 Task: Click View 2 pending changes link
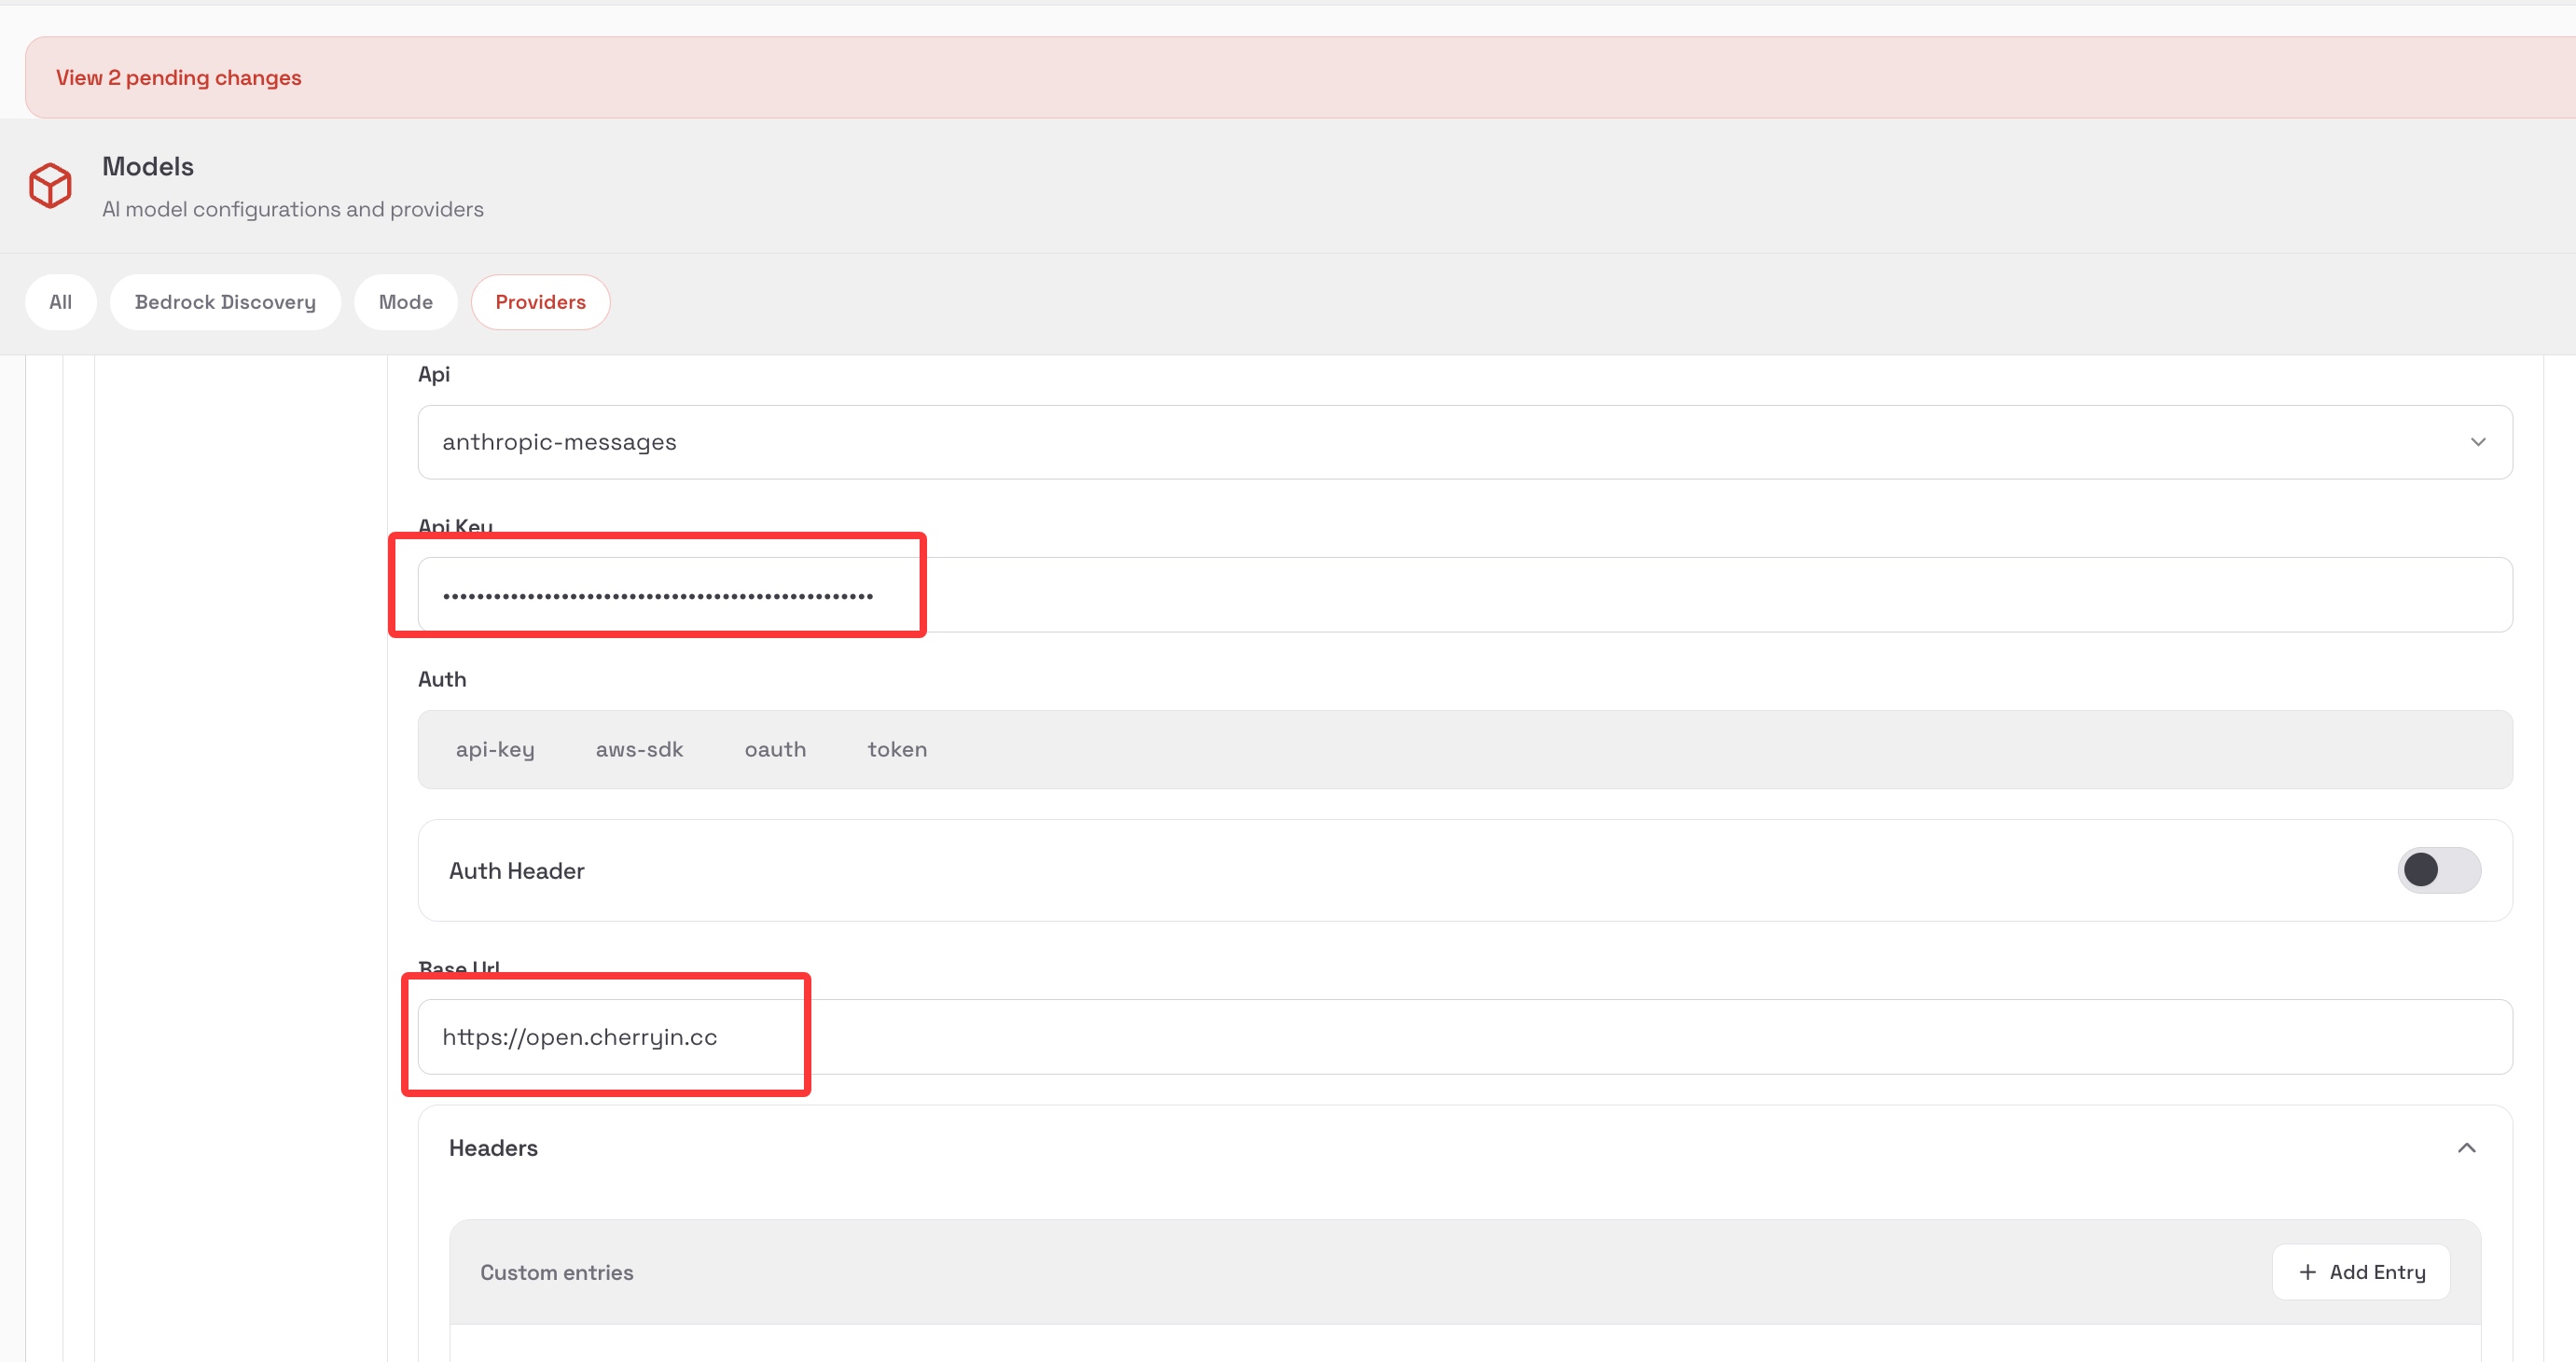(179, 78)
